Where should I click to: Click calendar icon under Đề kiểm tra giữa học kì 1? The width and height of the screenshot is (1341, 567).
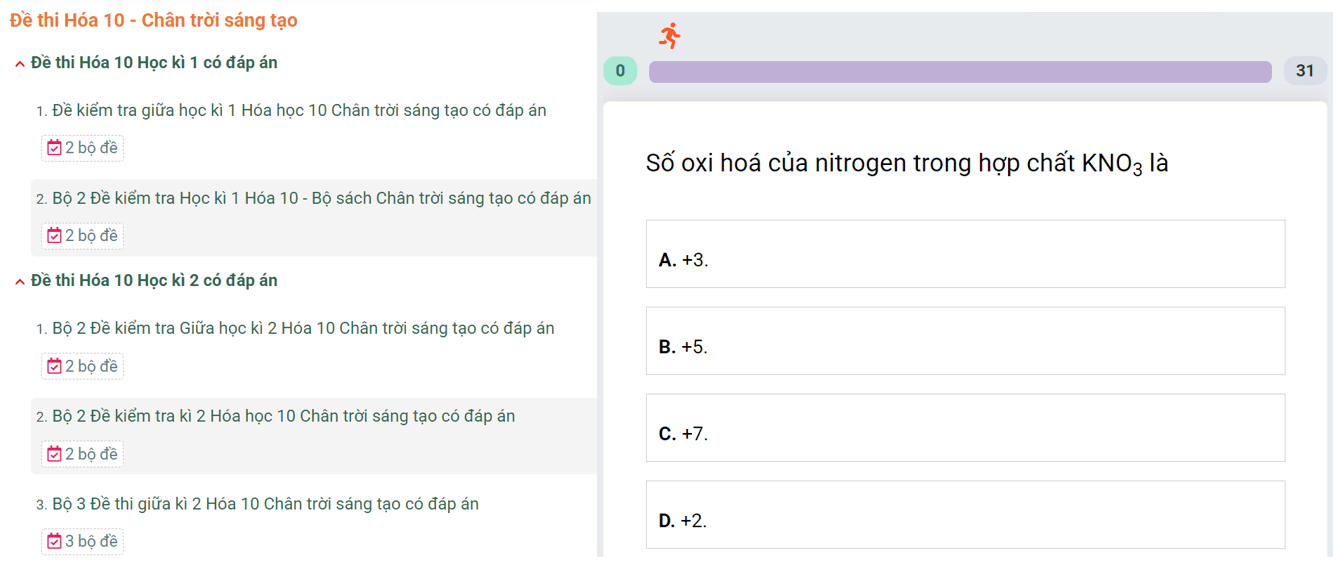[x=55, y=148]
